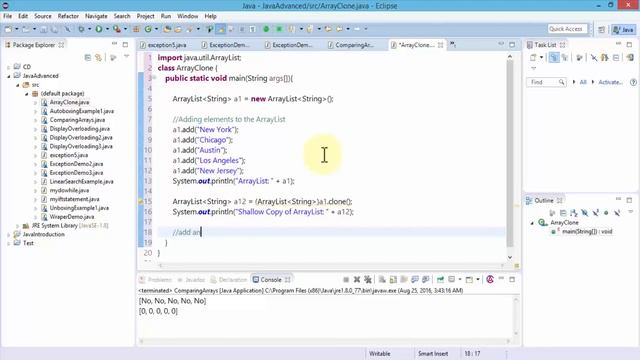Open the Project menu

145,16
